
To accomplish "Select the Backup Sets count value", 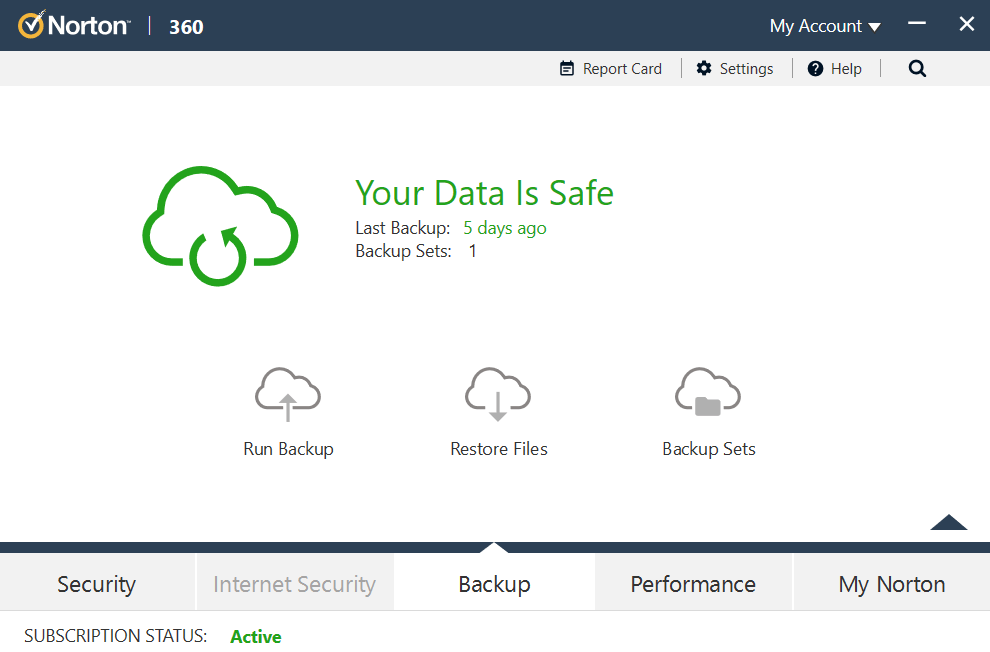I will click(472, 251).
